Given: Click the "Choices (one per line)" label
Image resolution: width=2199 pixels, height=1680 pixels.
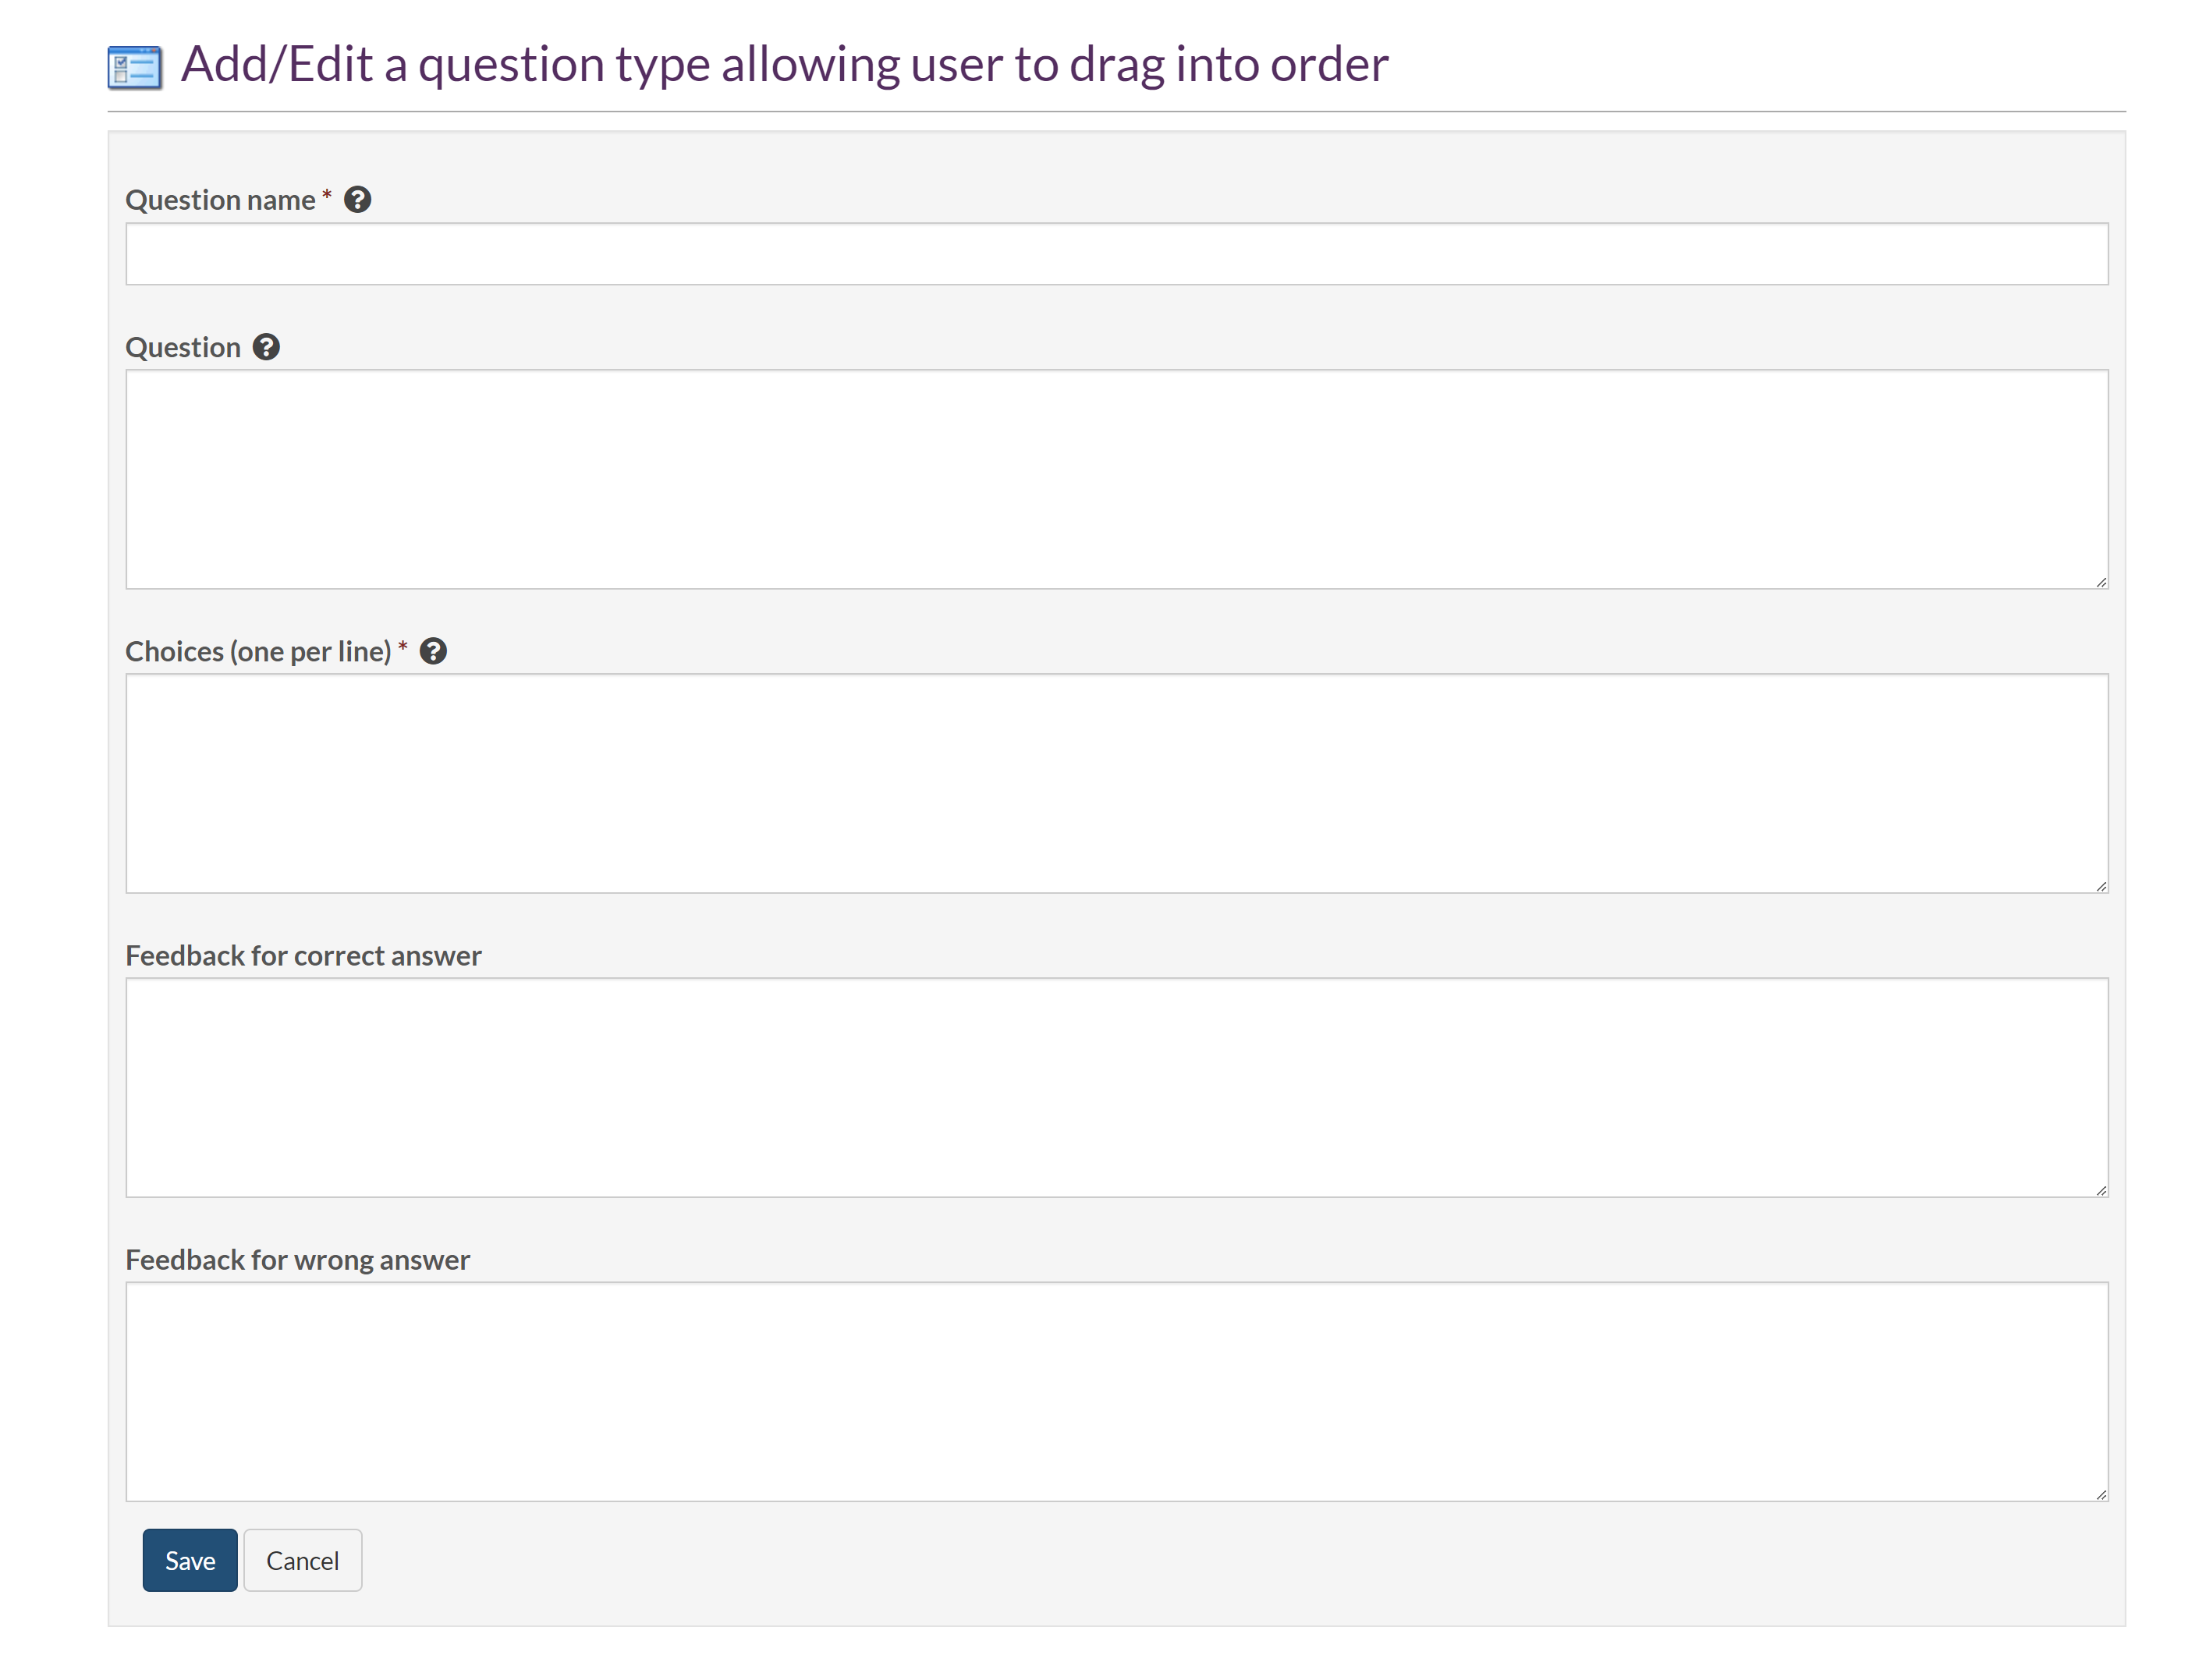Looking at the screenshot, I should [x=258, y=651].
